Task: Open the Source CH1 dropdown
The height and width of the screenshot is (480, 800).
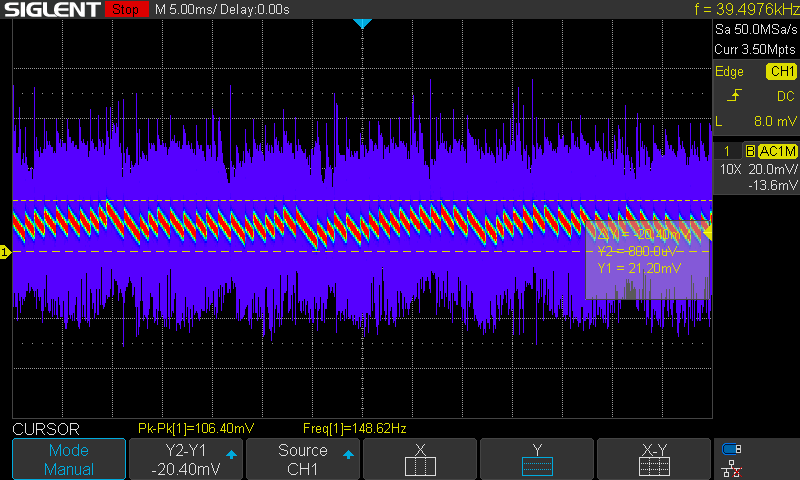Action: [303, 459]
